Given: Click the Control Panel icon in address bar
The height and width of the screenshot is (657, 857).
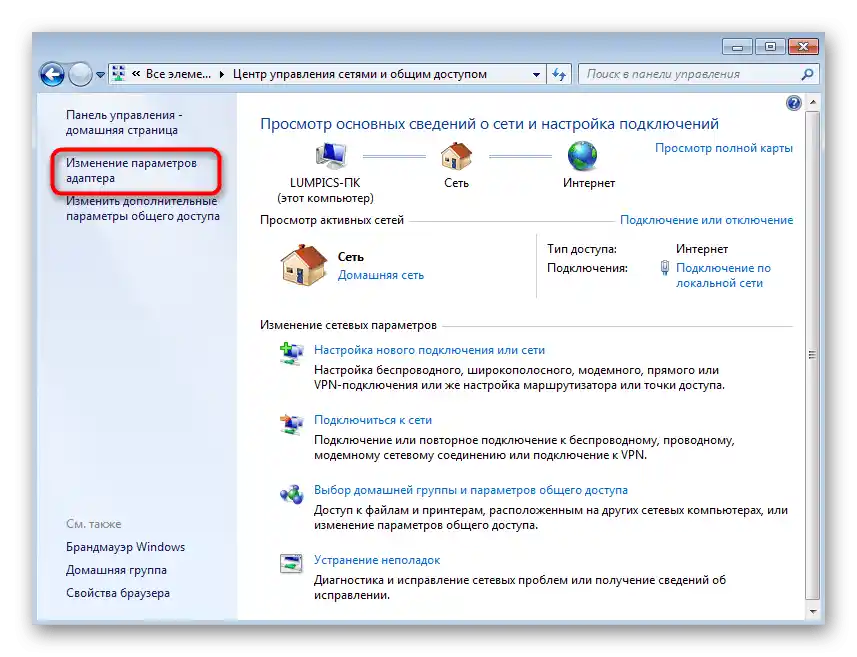Looking at the screenshot, I should tap(118, 74).
